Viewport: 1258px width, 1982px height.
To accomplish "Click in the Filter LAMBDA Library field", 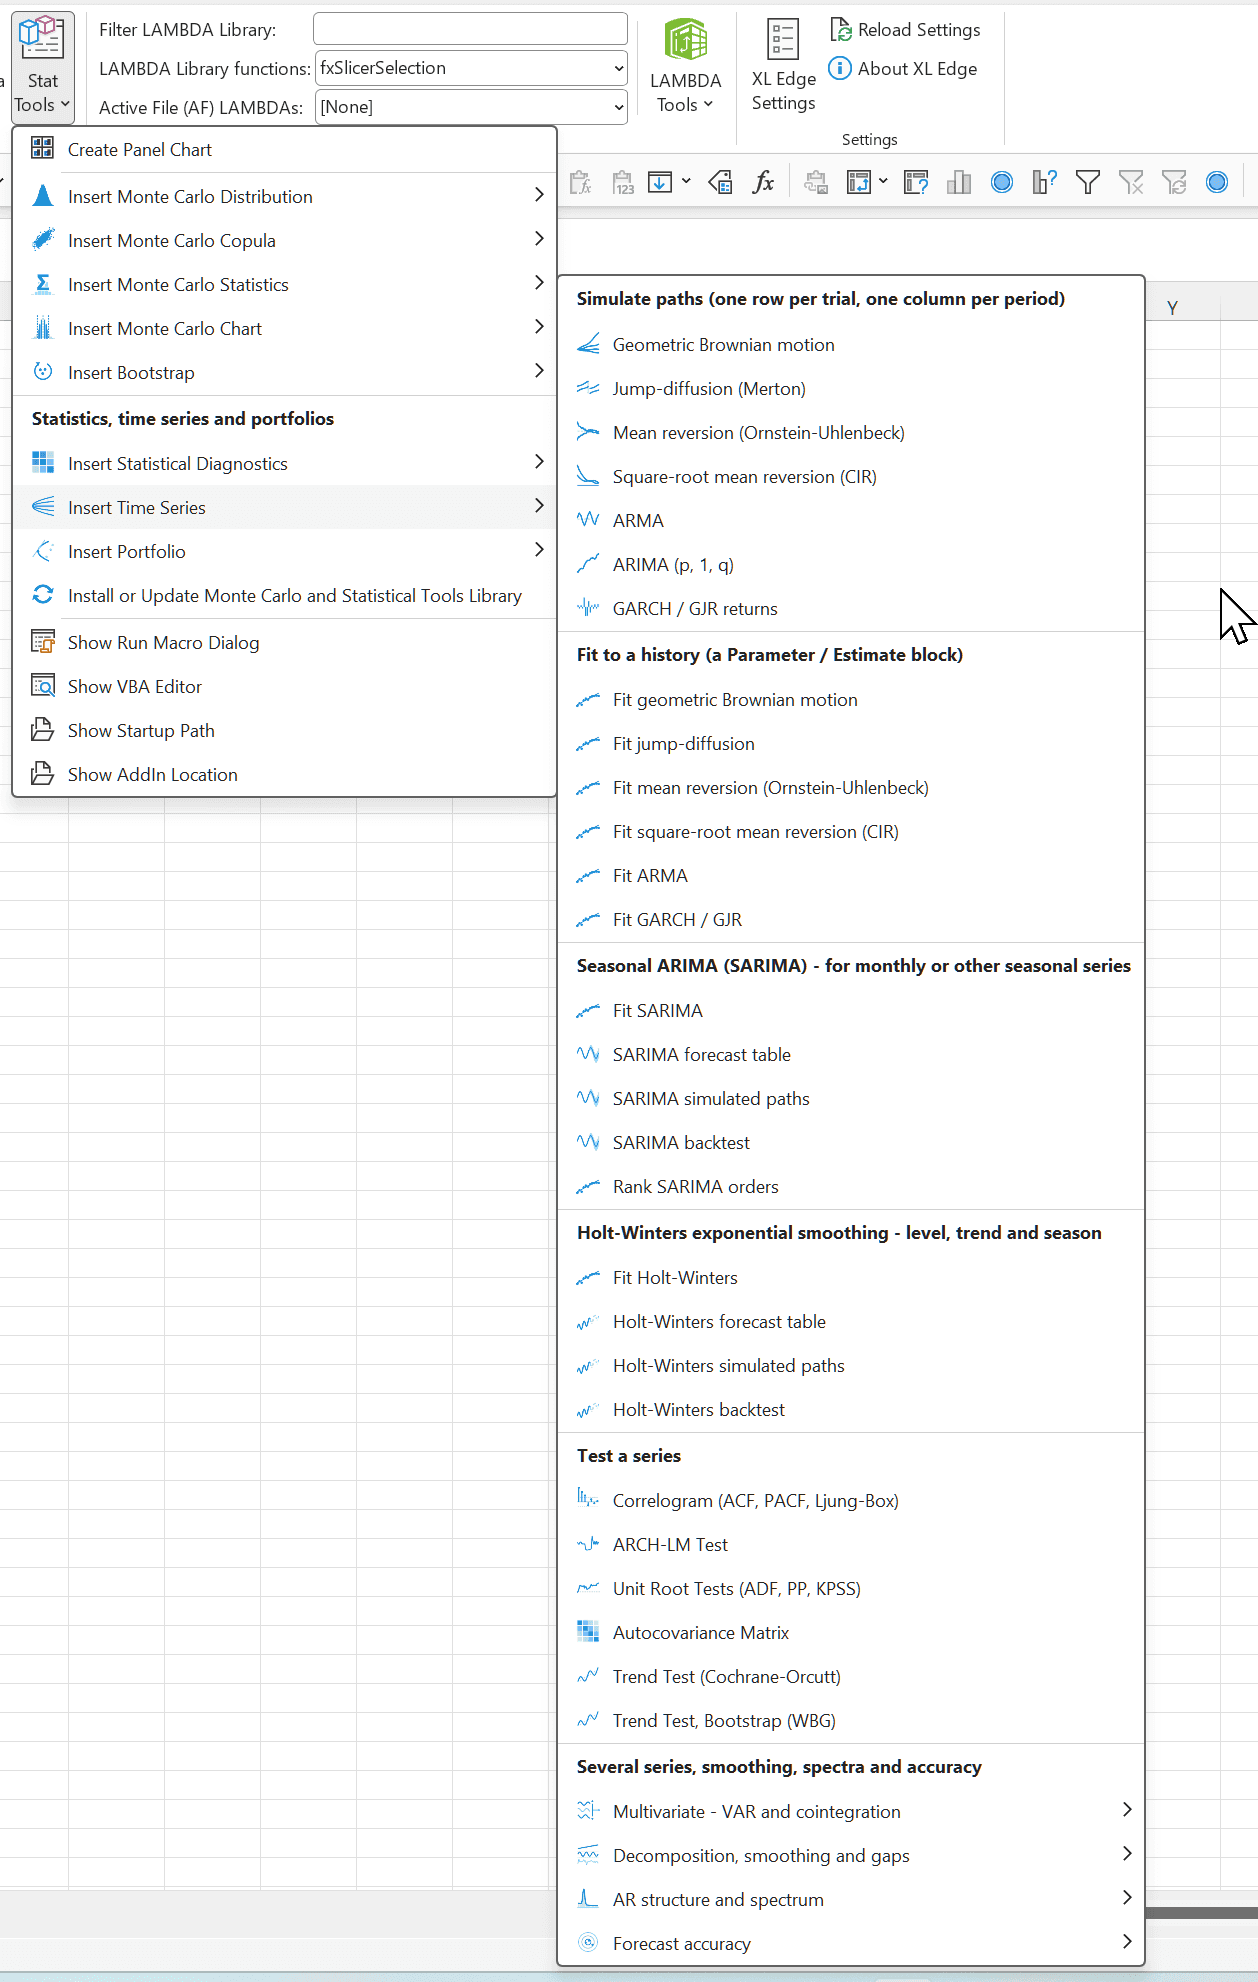I will [x=470, y=29].
